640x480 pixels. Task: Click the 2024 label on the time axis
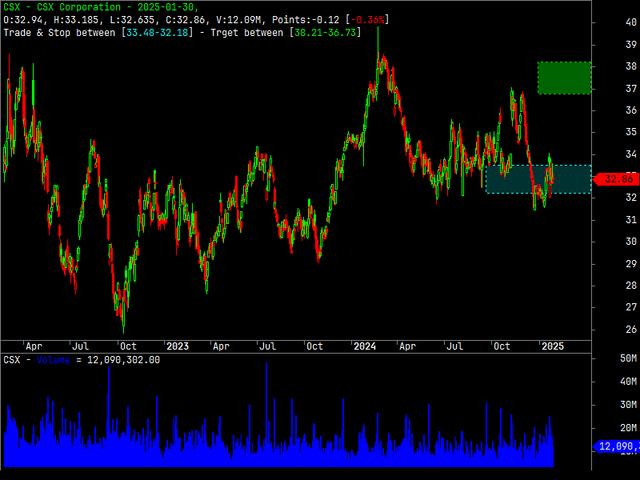point(364,346)
